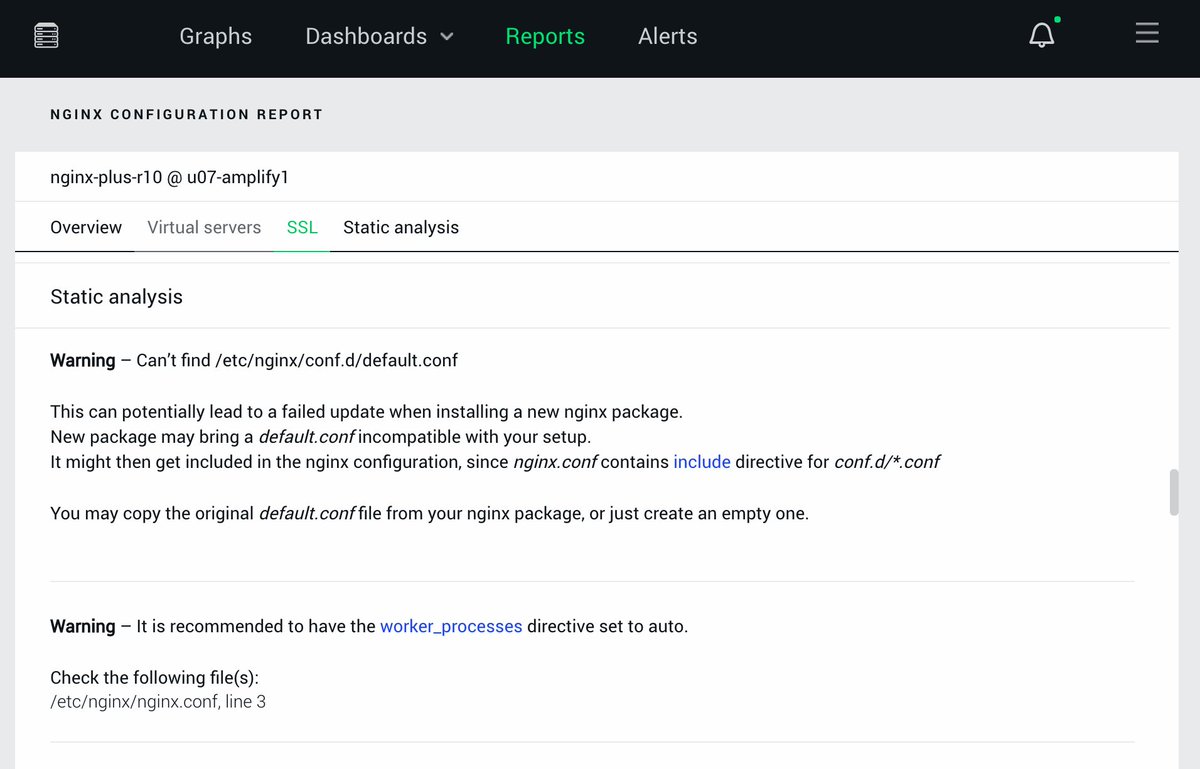
Task: Click the 'failed update' explanation line
Action: pyautogui.click(x=367, y=411)
